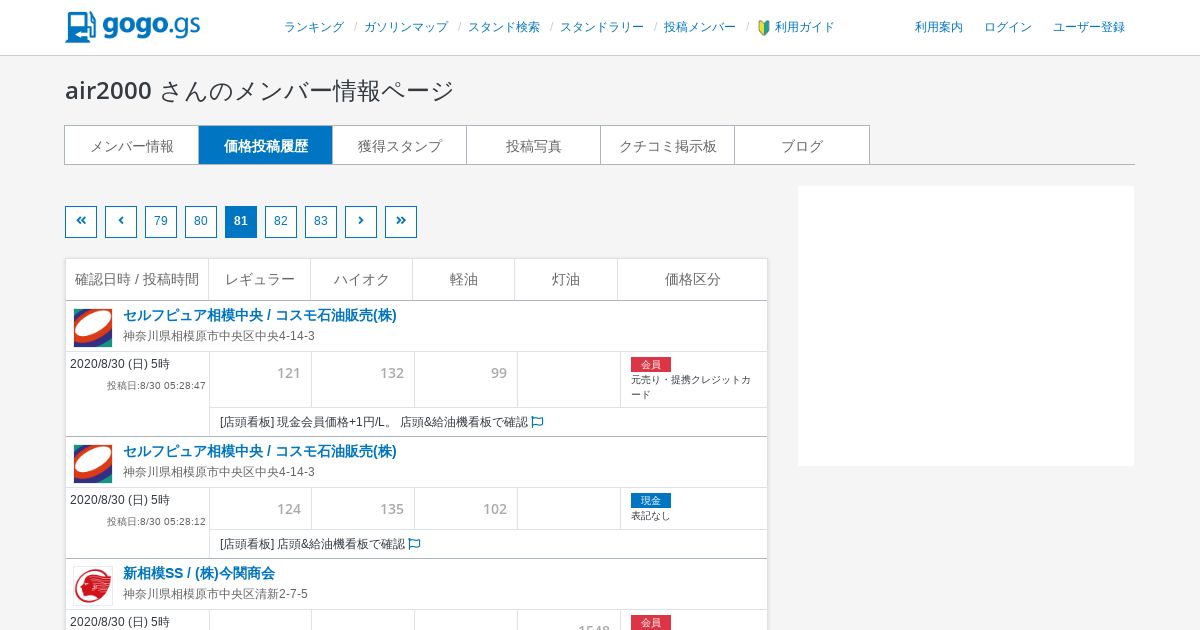Image resolution: width=1200 pixels, height=630 pixels.
Task: Click the ログイン link
Action: [x=1008, y=28]
